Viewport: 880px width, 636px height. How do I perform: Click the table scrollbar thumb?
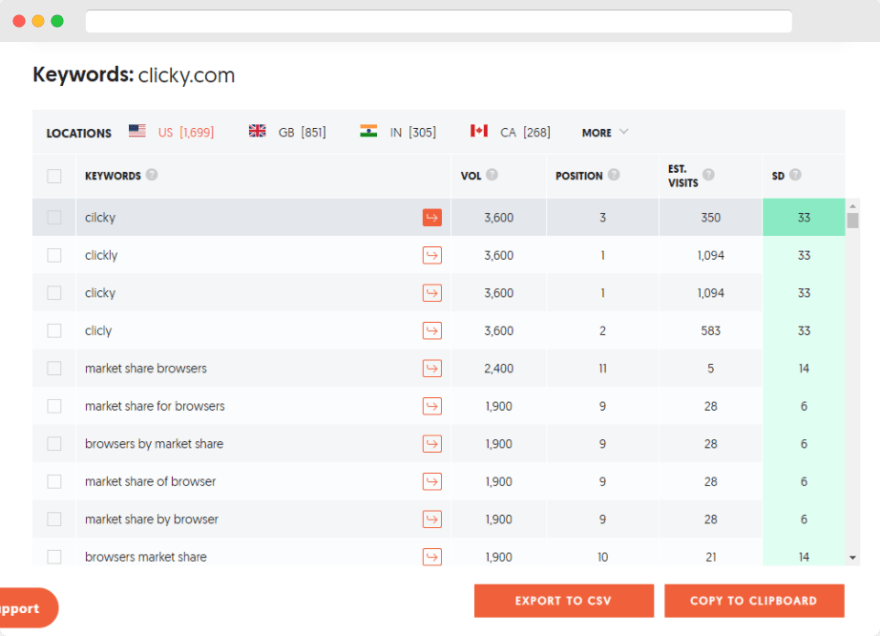point(852,220)
